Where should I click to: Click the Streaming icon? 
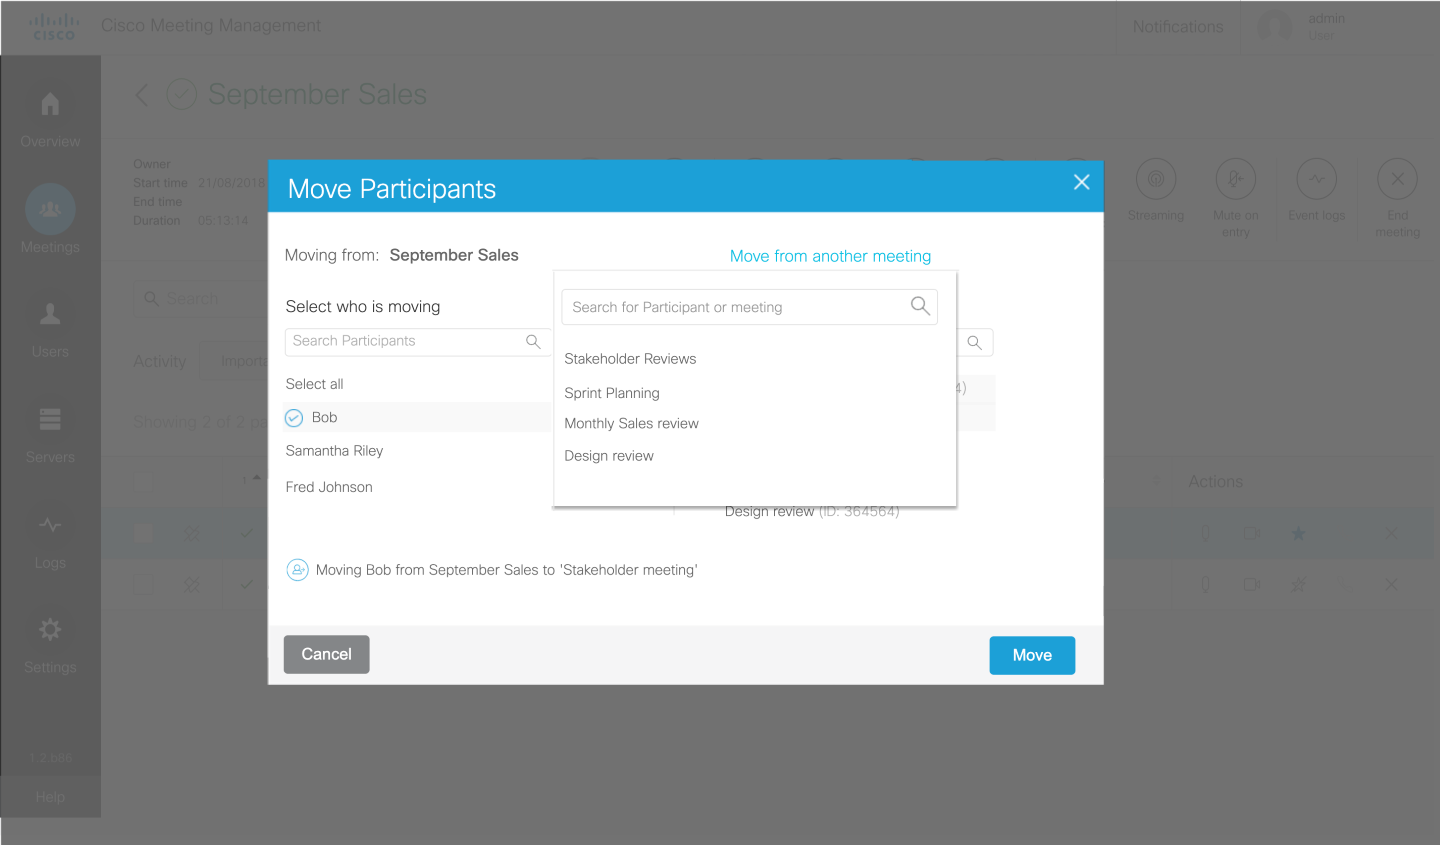point(1156,179)
